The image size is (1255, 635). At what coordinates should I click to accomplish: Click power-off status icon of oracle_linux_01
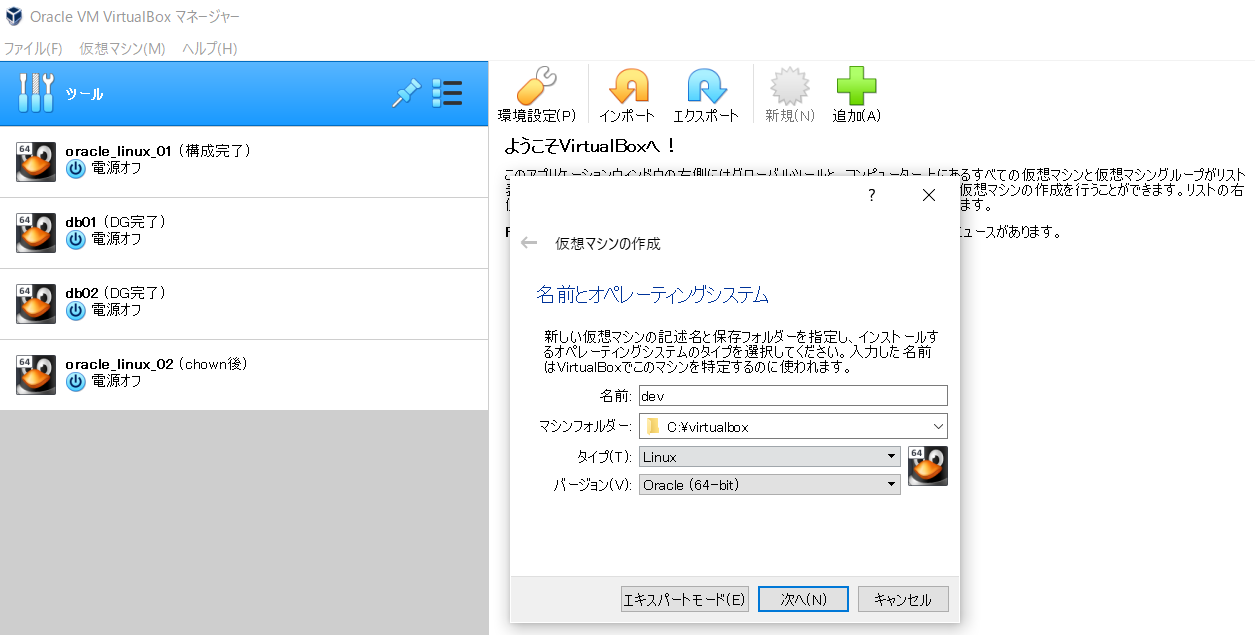75,169
